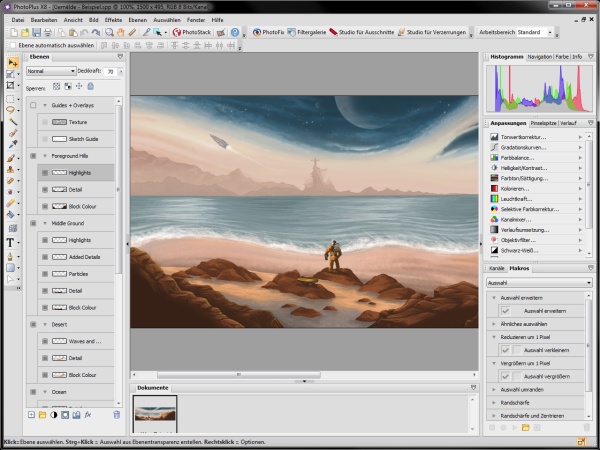The height and width of the screenshot is (450, 600).
Task: Click the blue Help icon
Action: pyautogui.click(x=235, y=33)
